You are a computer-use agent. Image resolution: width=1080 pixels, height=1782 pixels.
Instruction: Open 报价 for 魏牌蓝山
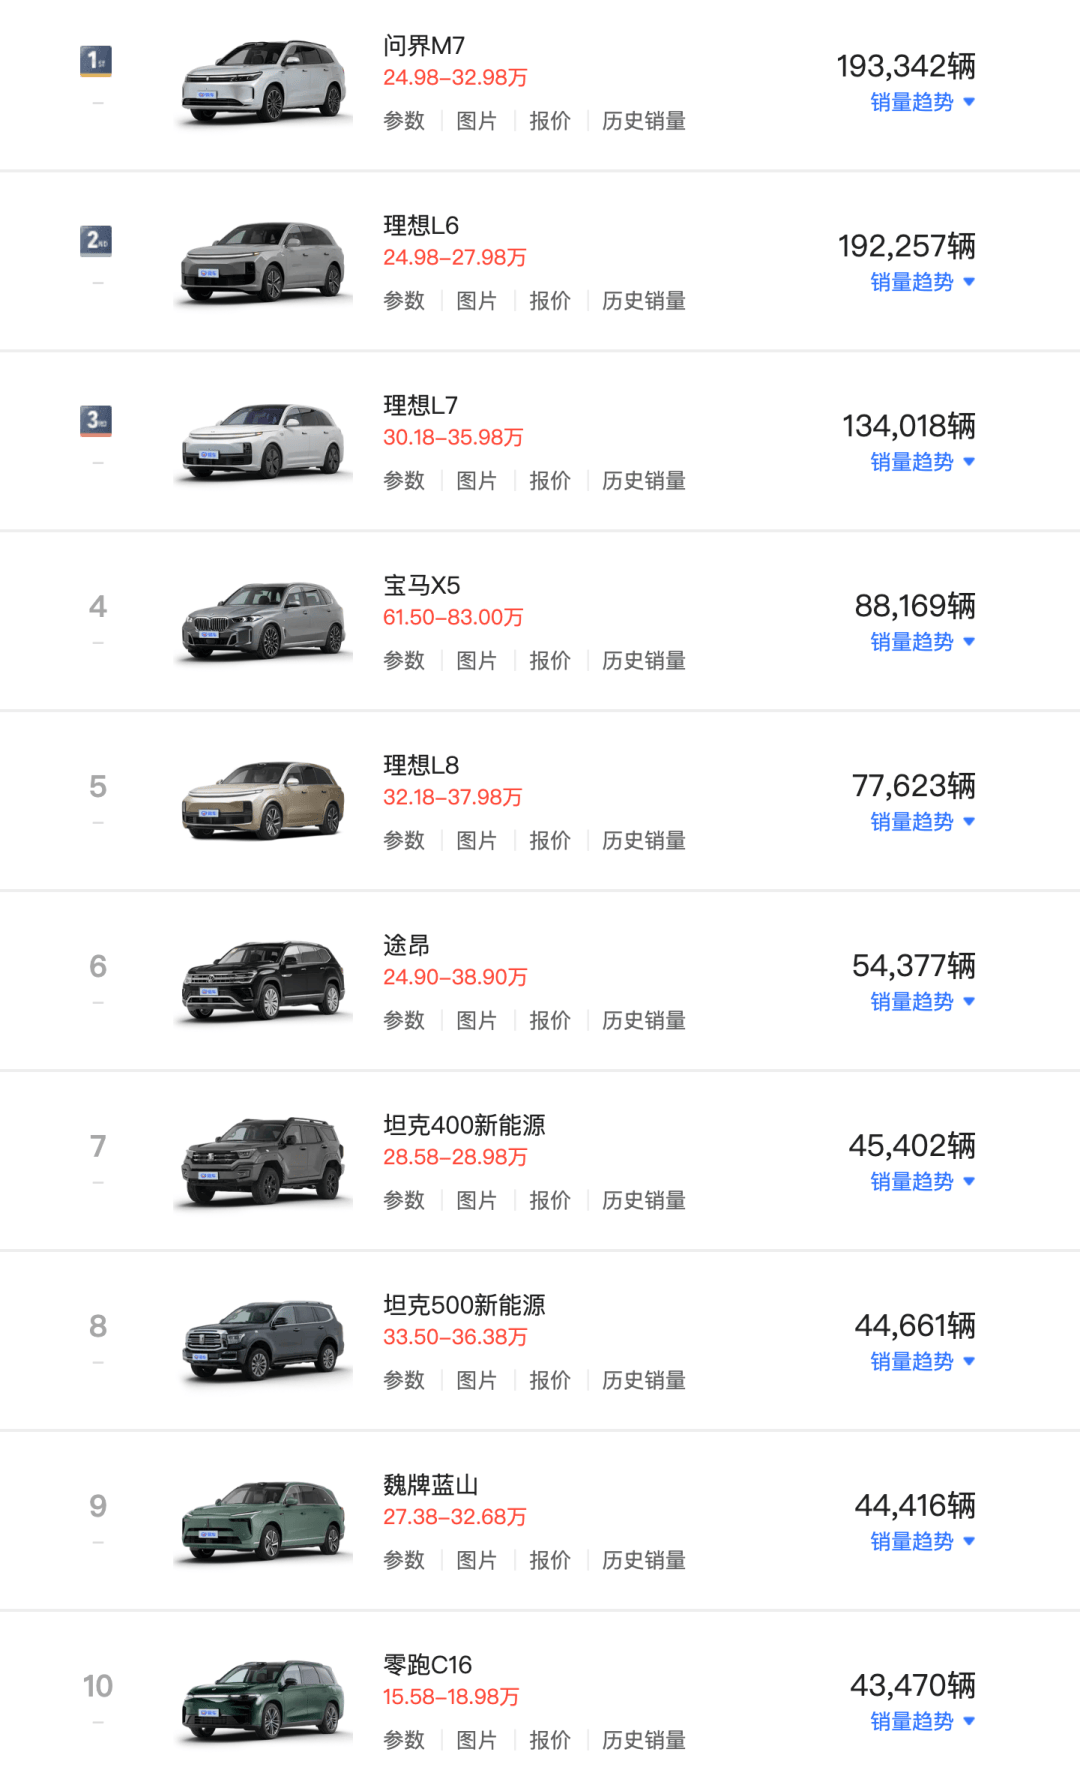point(549,1561)
